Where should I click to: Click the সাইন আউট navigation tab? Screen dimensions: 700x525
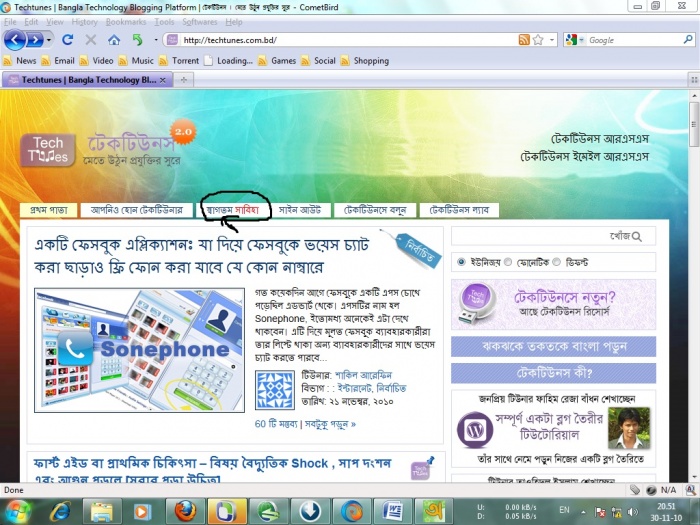coord(300,210)
